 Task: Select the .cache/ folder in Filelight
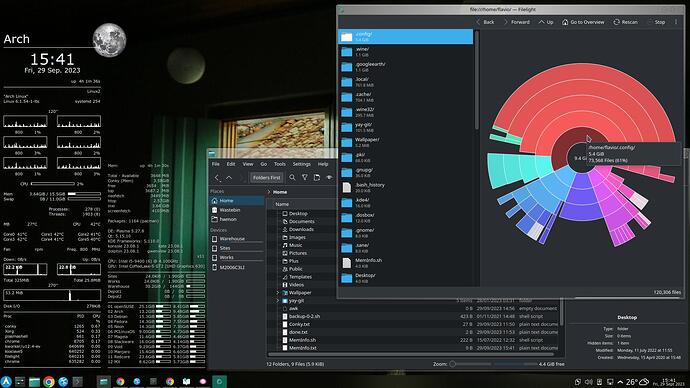[x=405, y=97]
